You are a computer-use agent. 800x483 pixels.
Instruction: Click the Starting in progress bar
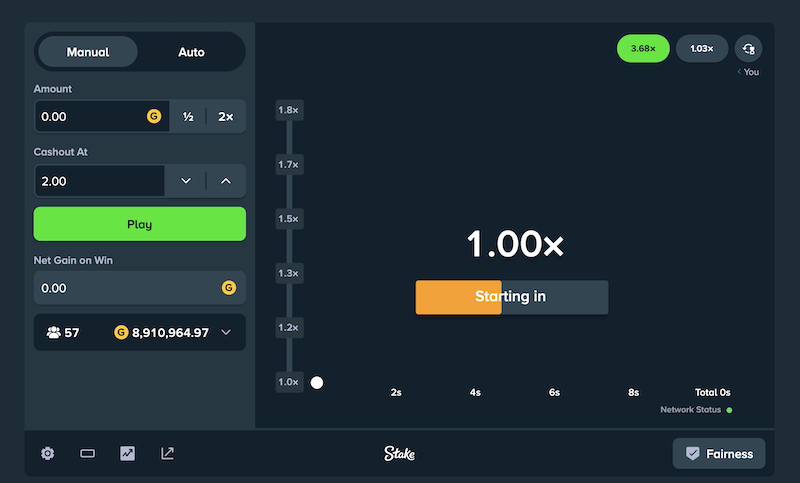click(511, 297)
